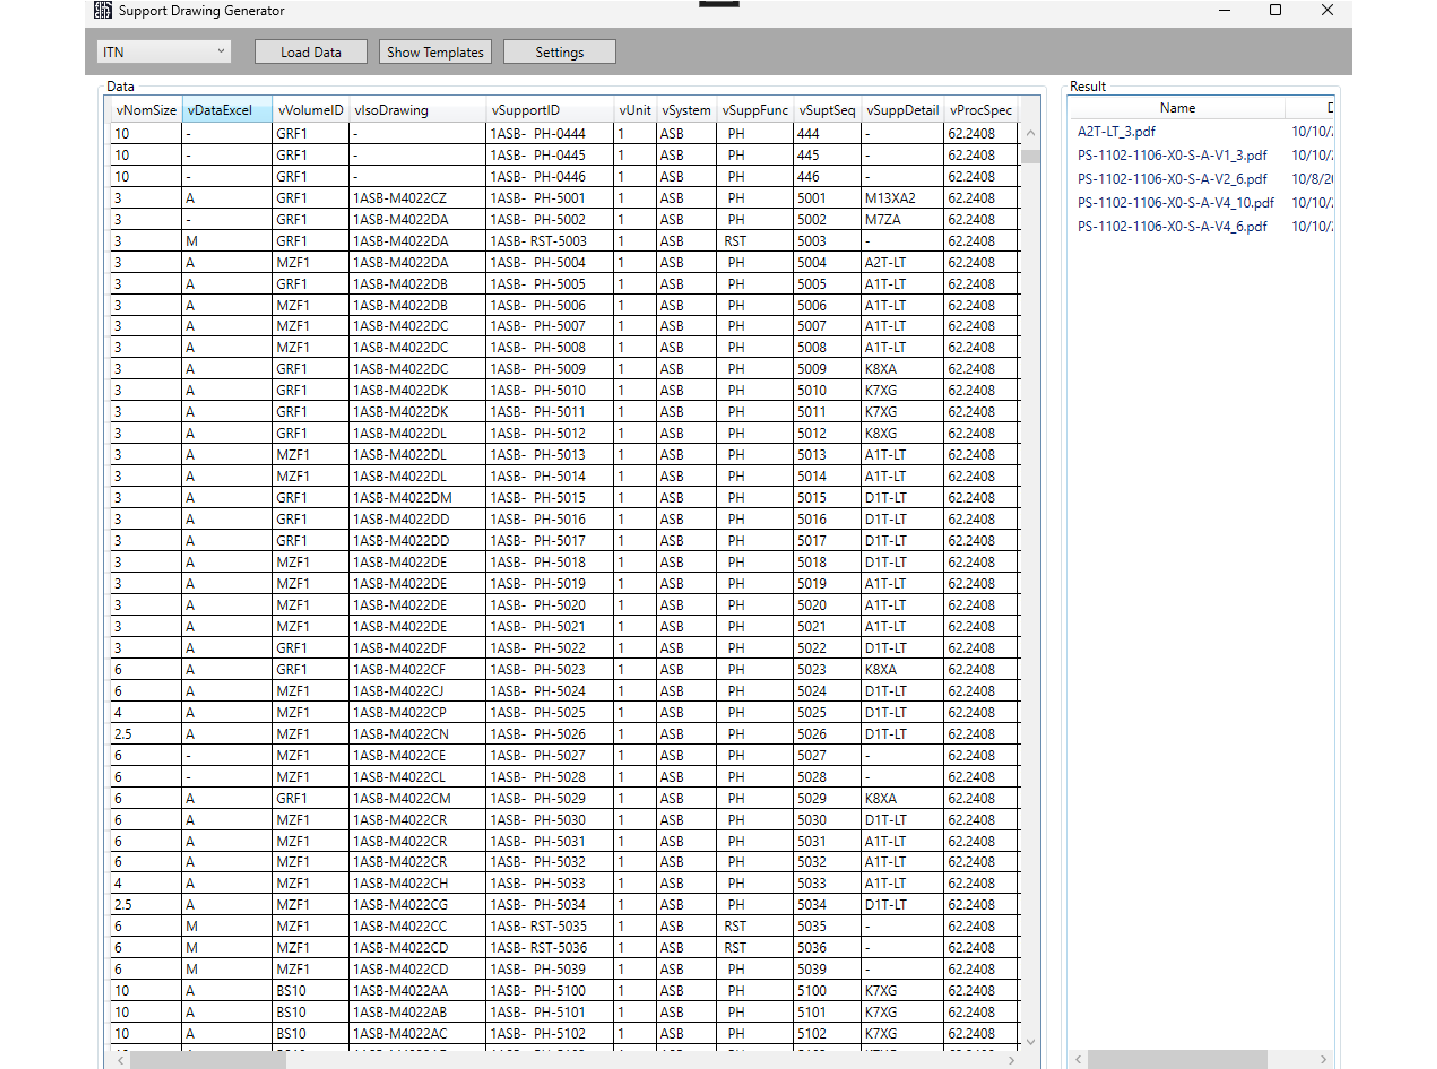Viewport: 1437px width, 1069px height.
Task: Maximize the Support Drawing Generator window
Action: [x=1275, y=10]
